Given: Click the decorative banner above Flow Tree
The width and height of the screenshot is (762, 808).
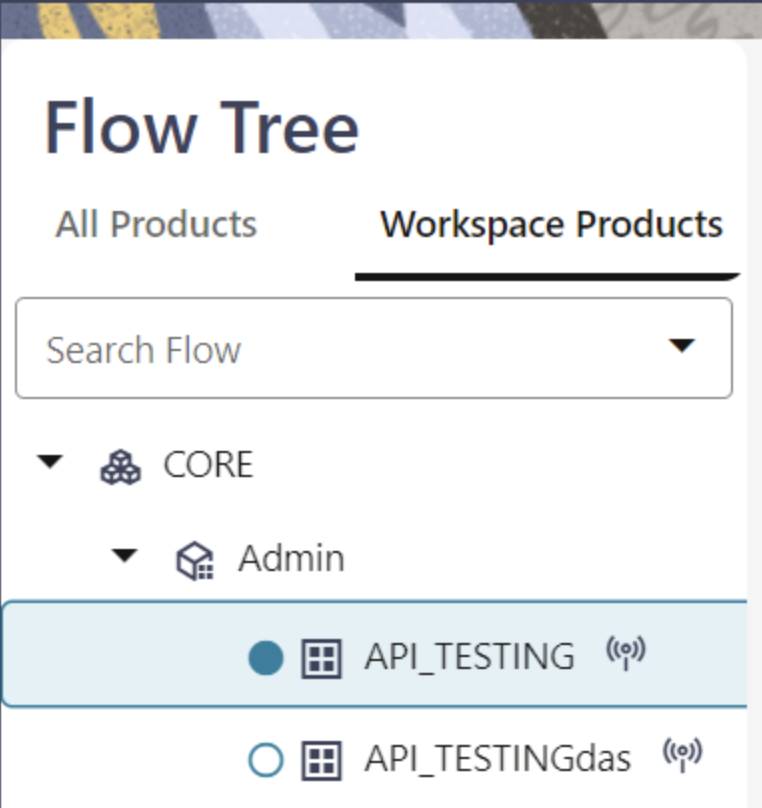Looking at the screenshot, I should point(380,18).
